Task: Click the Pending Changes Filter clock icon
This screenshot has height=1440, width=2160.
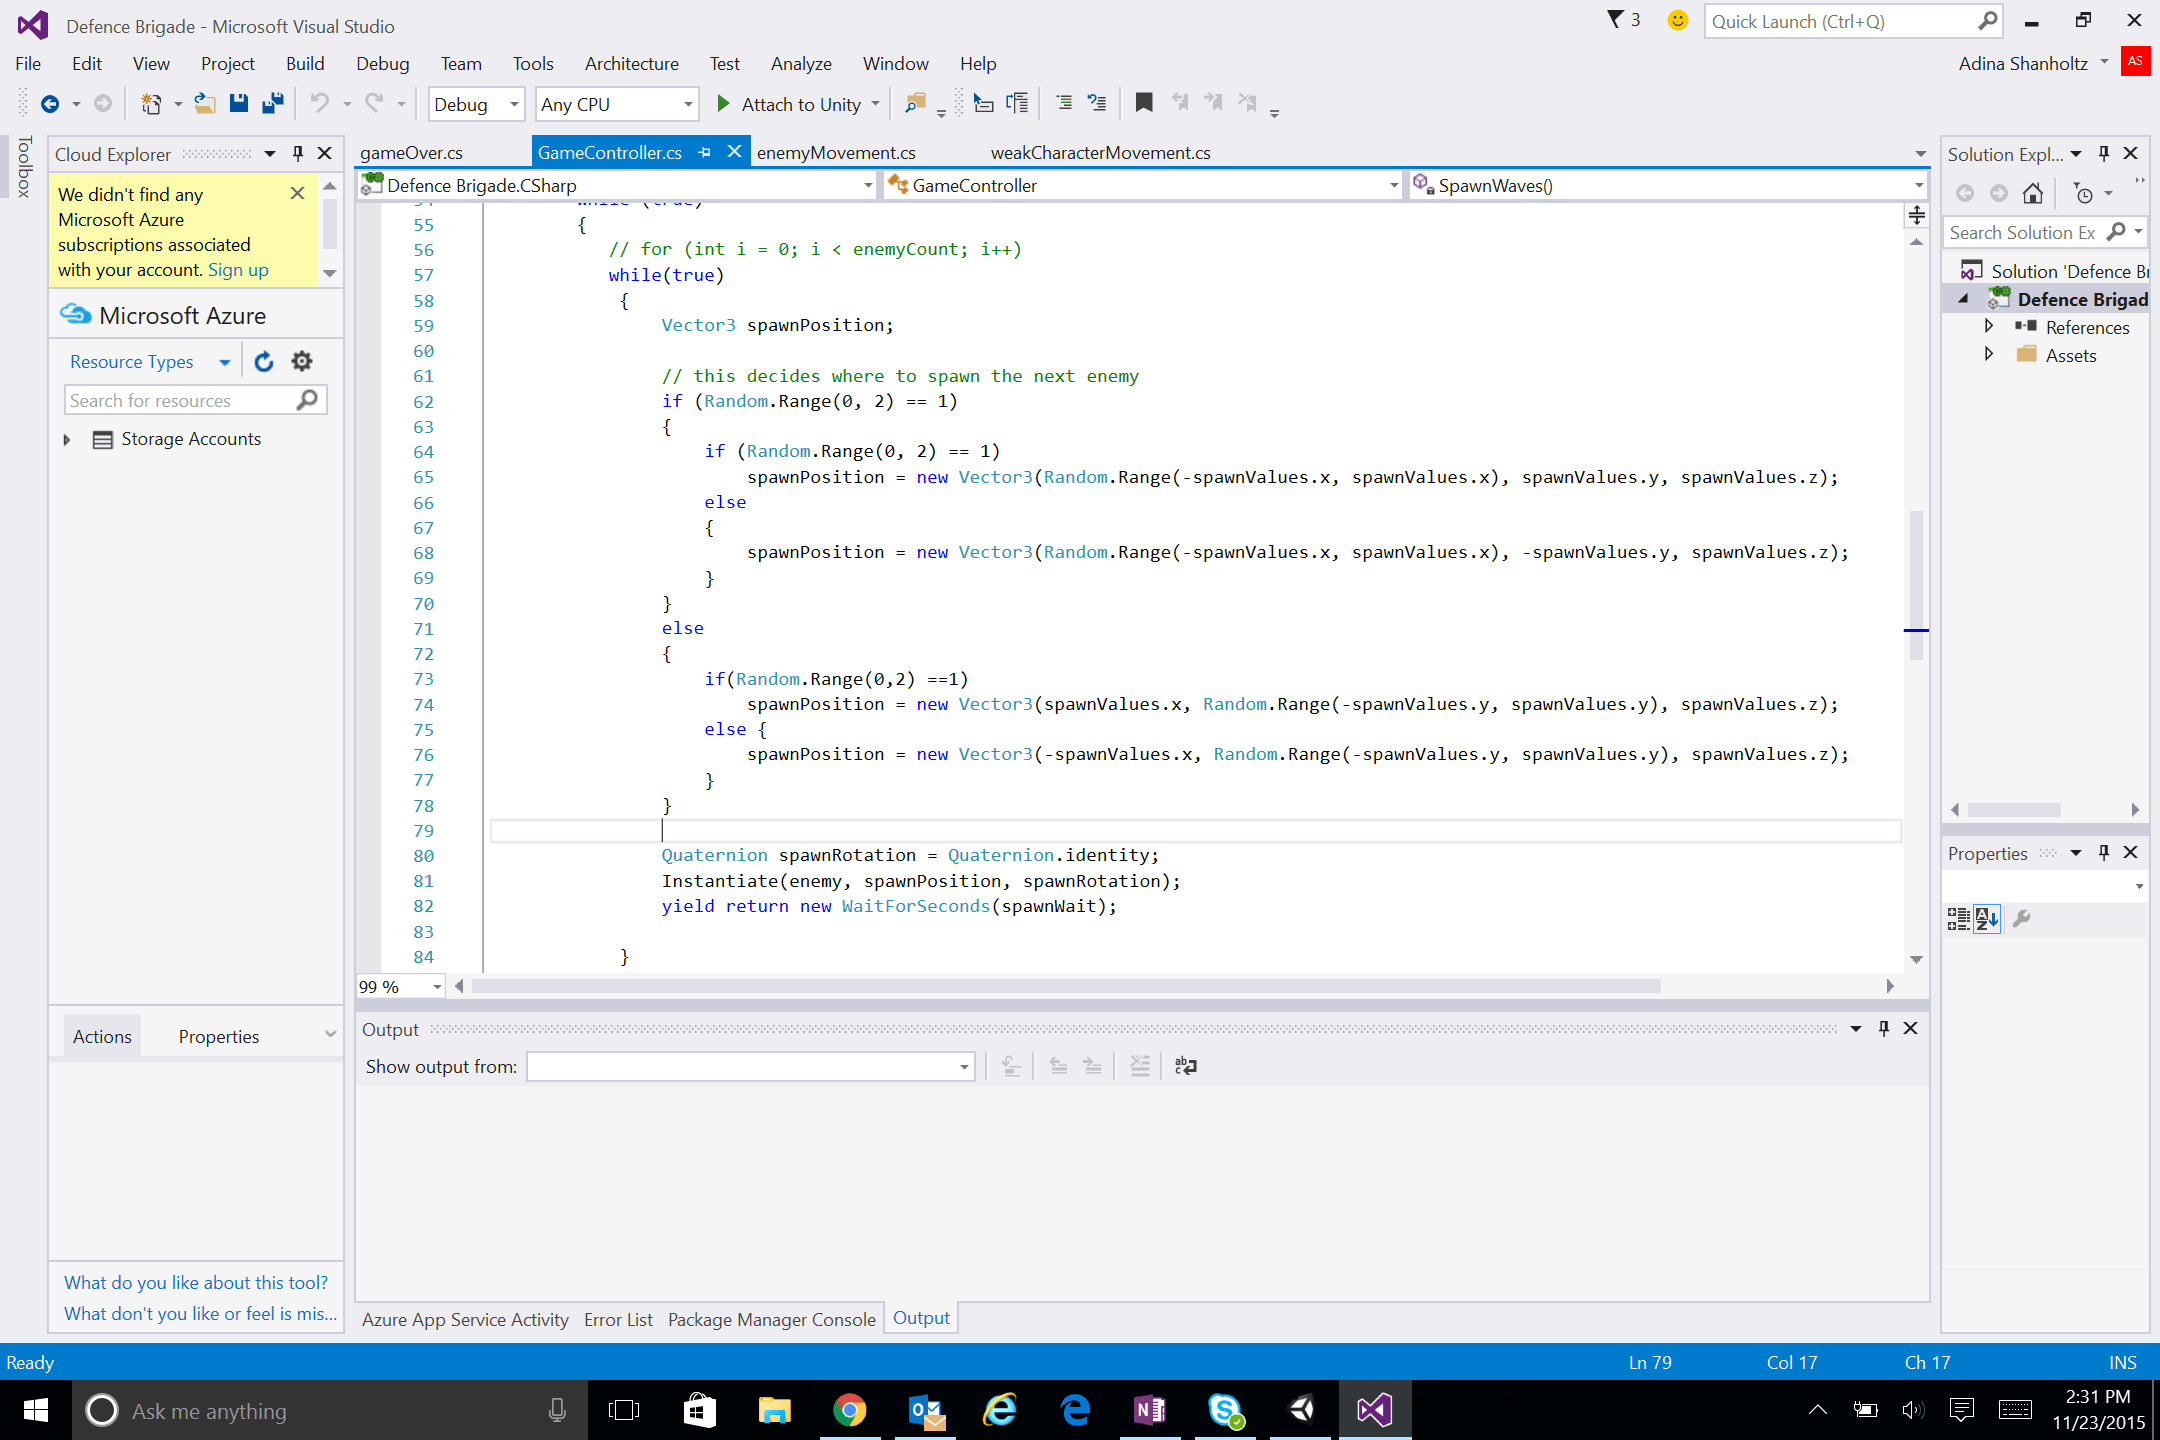Action: [x=2084, y=193]
